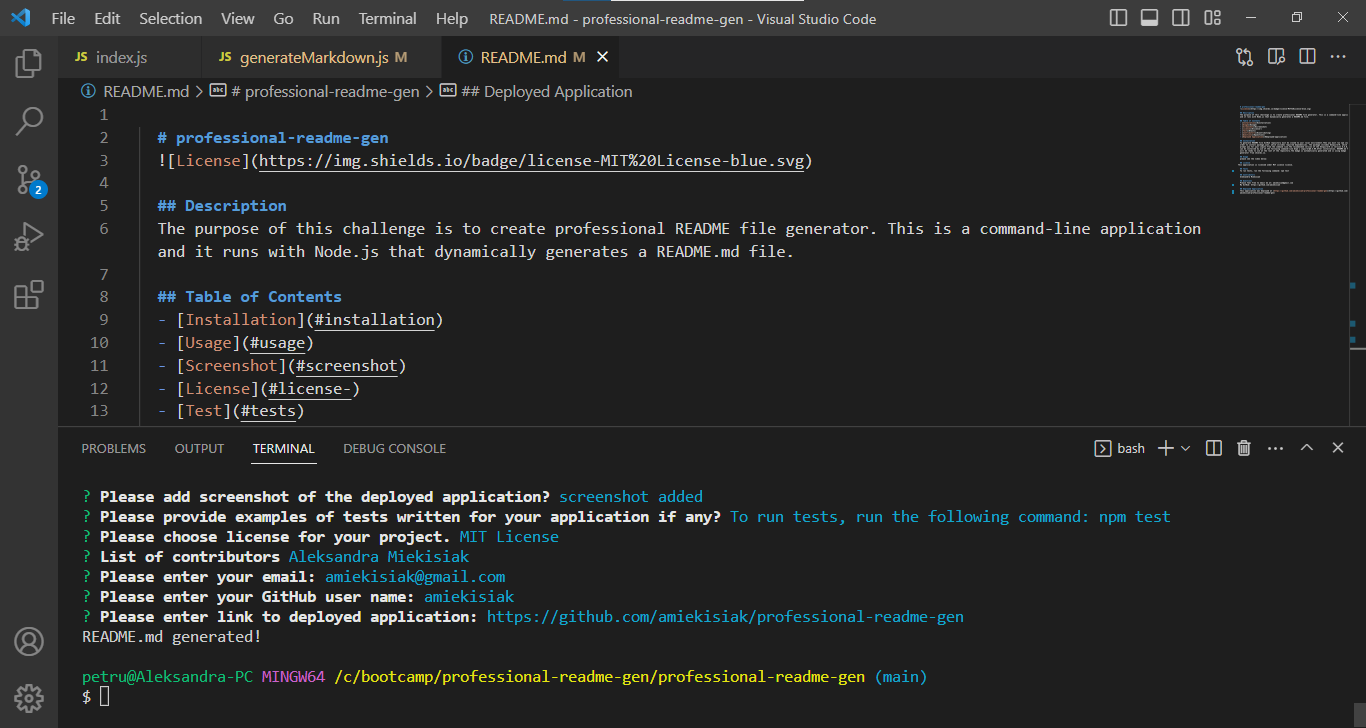Open the Search view
This screenshot has height=728, width=1366.
(x=28, y=120)
